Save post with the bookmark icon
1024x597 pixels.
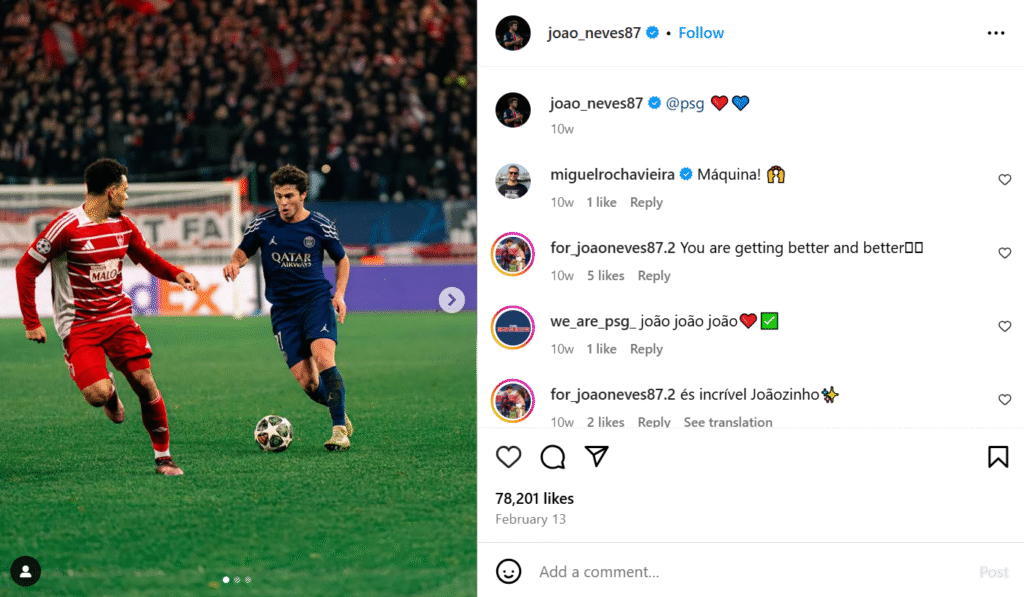pyautogui.click(x=997, y=457)
